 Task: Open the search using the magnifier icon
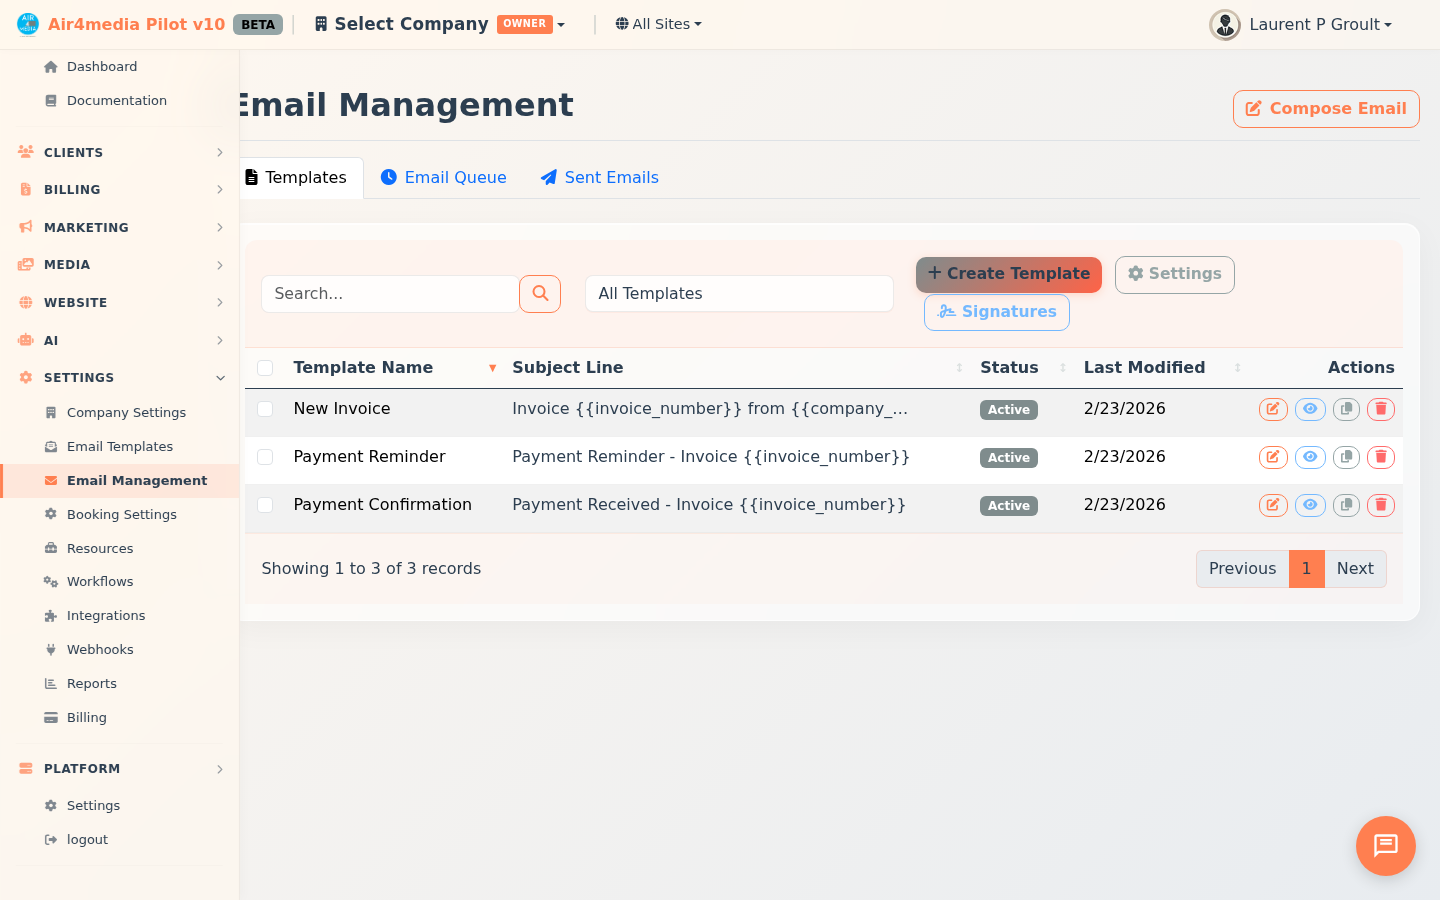[x=540, y=293]
